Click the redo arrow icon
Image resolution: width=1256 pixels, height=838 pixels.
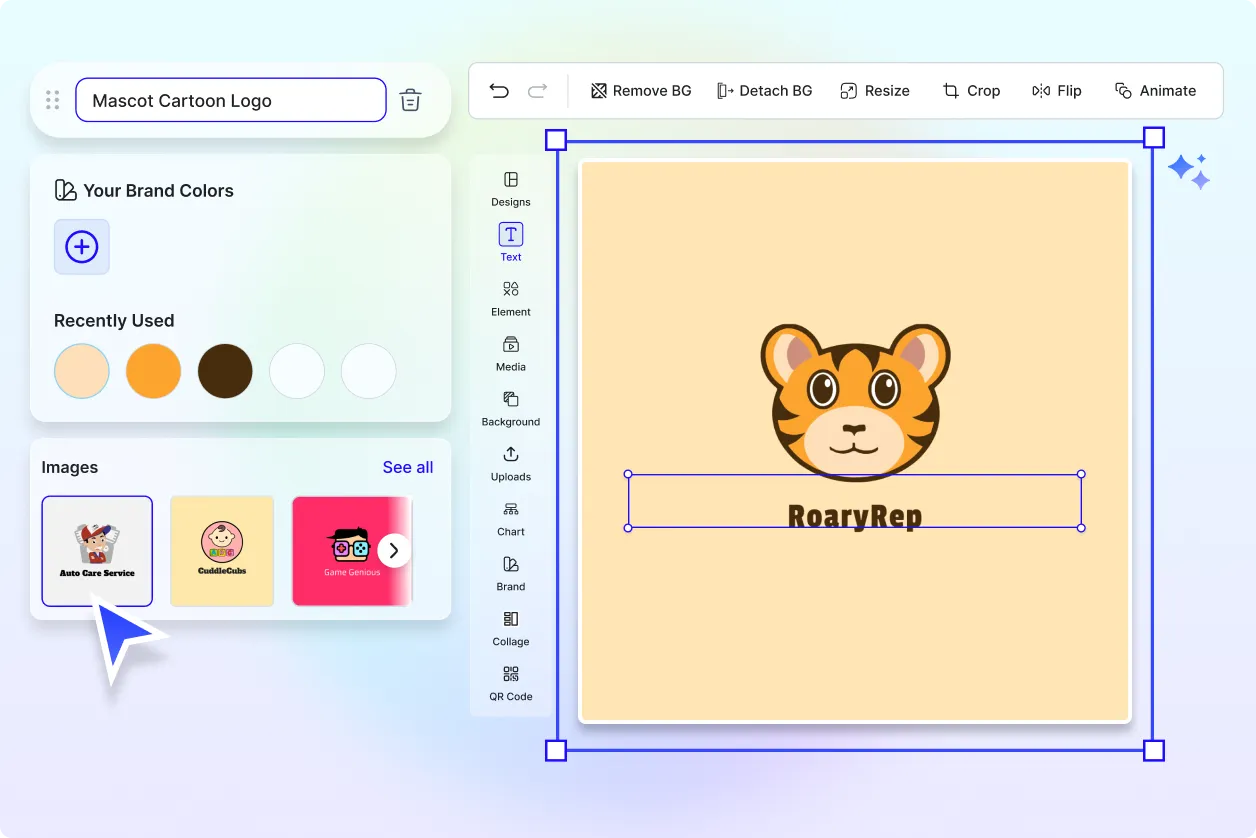coord(537,91)
